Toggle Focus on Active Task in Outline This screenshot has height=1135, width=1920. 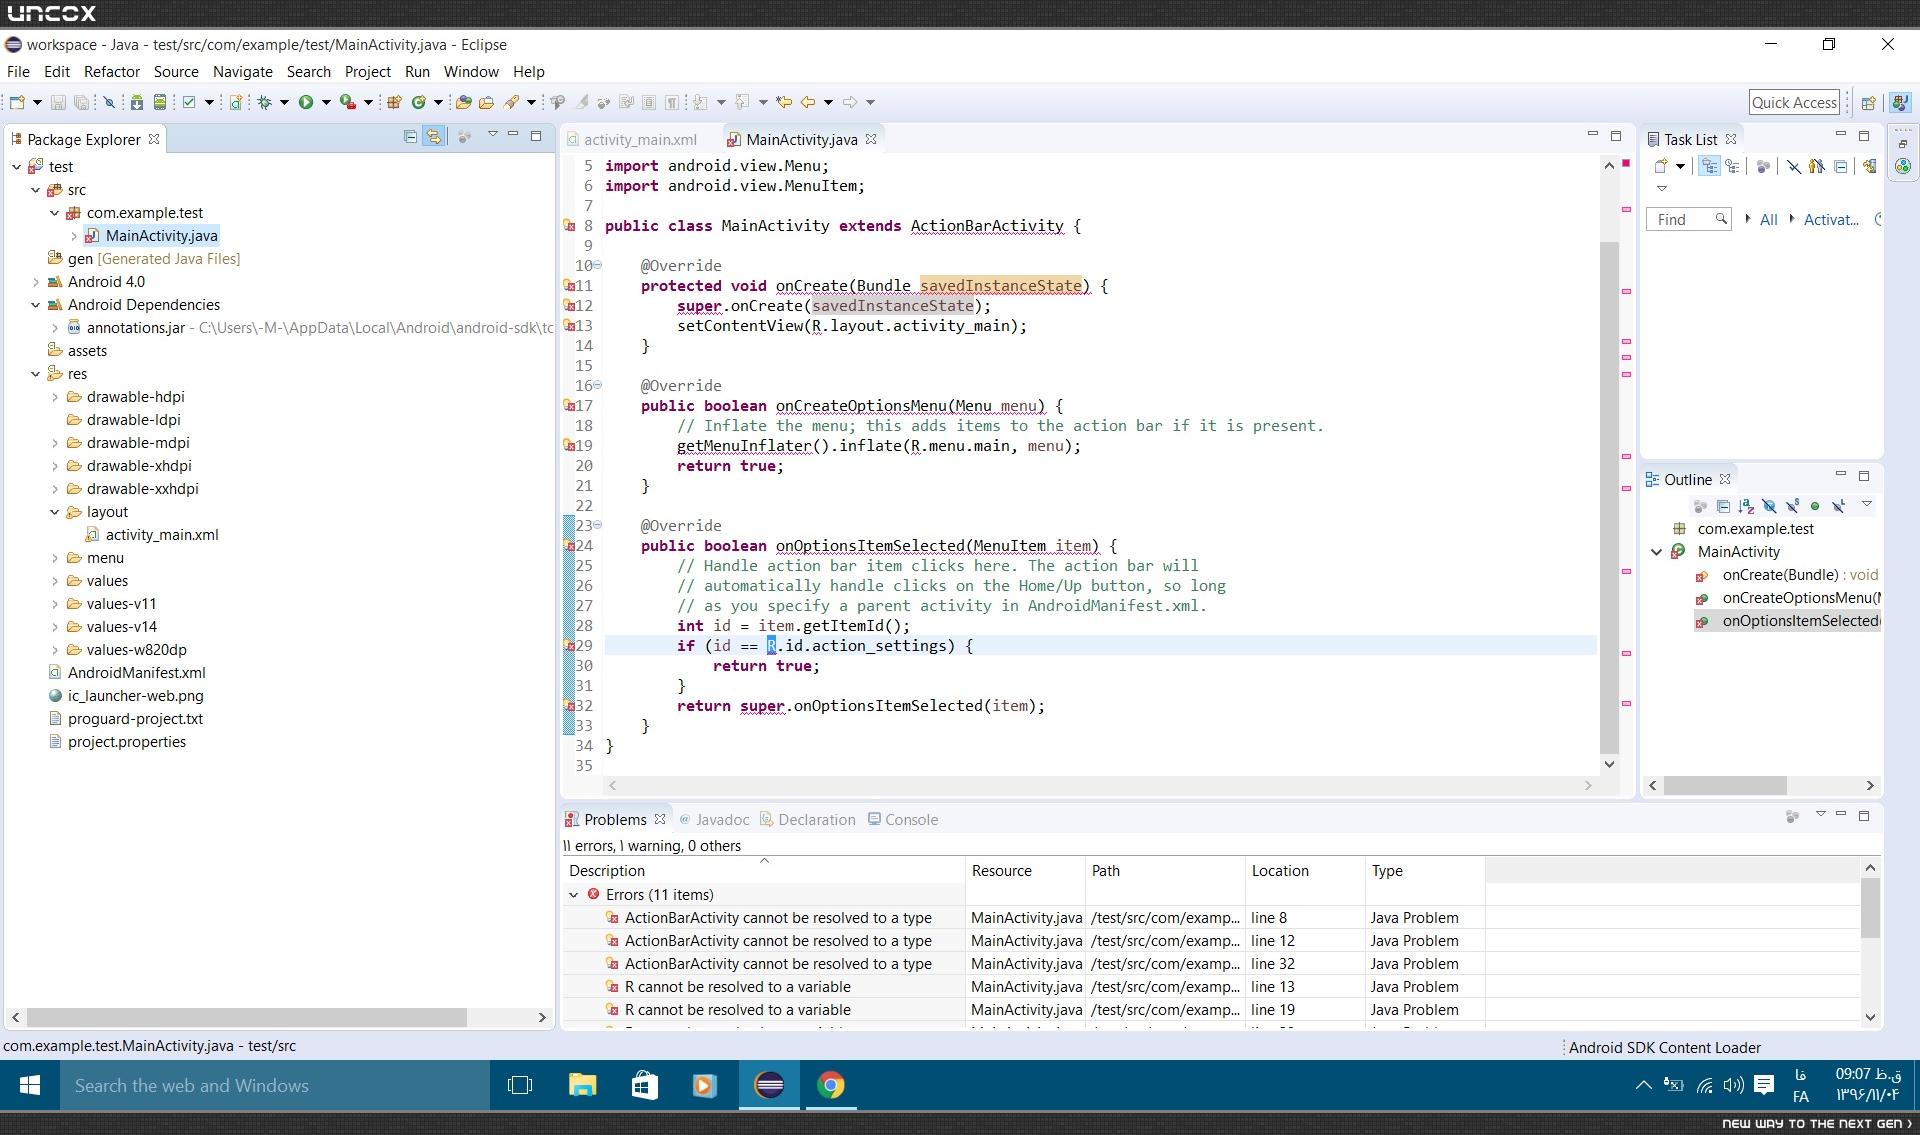(1700, 506)
